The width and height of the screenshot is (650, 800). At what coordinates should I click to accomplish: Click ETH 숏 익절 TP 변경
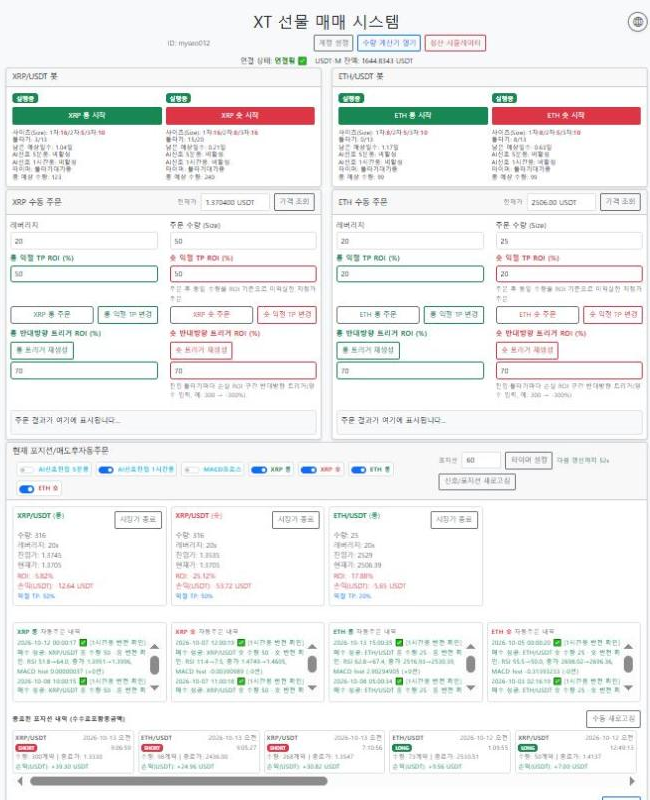[x=613, y=315]
